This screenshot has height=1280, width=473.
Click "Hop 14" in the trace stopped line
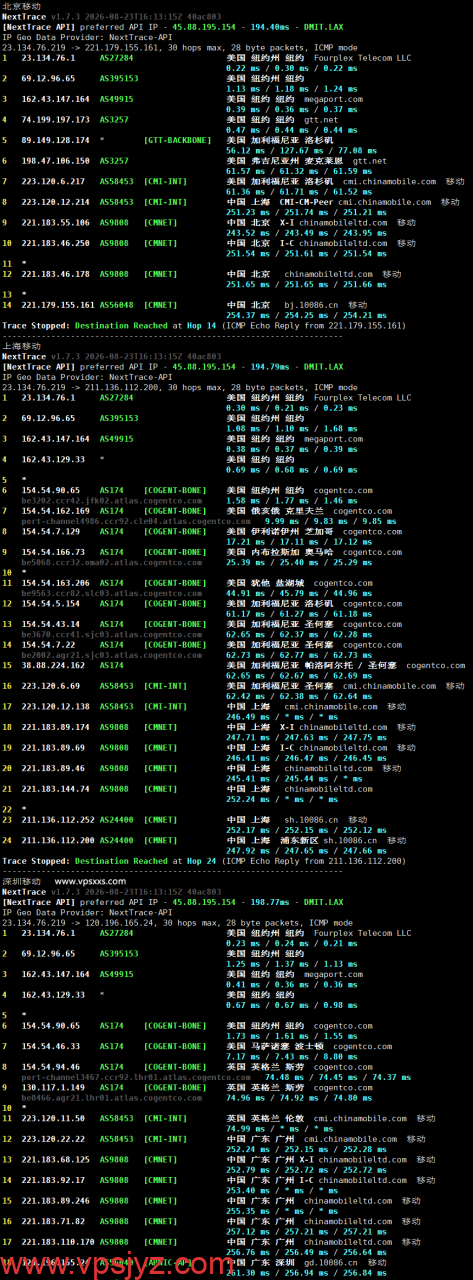click(200, 326)
